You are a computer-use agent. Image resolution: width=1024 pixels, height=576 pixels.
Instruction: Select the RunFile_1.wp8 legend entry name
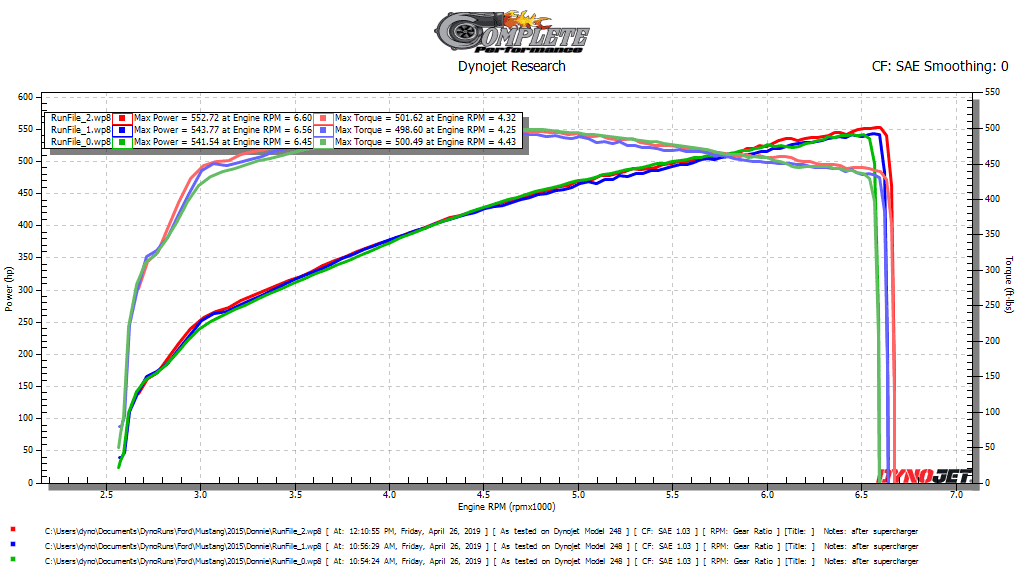pos(80,130)
